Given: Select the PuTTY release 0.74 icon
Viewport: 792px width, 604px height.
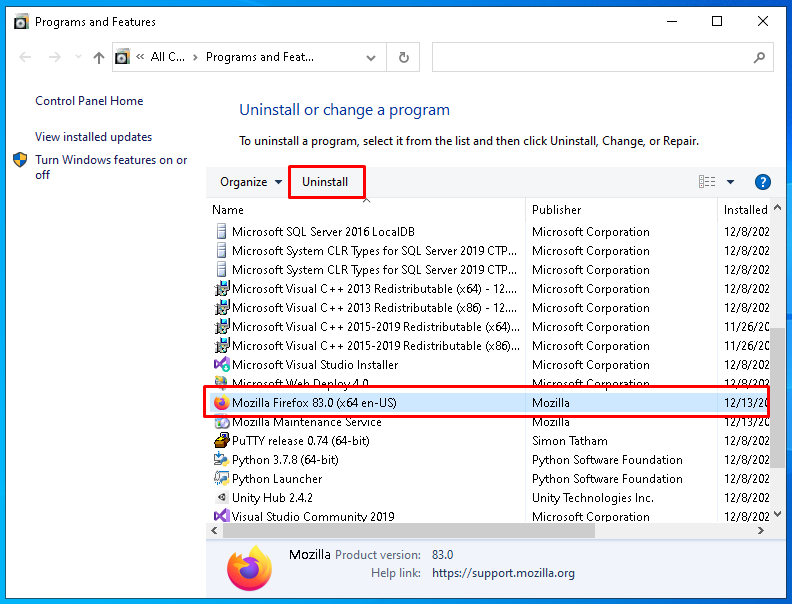Looking at the screenshot, I should click(x=221, y=440).
